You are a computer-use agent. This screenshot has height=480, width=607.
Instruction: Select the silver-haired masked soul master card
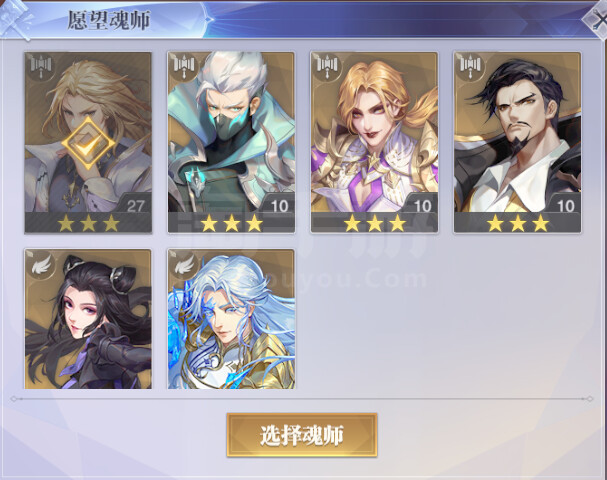[231, 143]
